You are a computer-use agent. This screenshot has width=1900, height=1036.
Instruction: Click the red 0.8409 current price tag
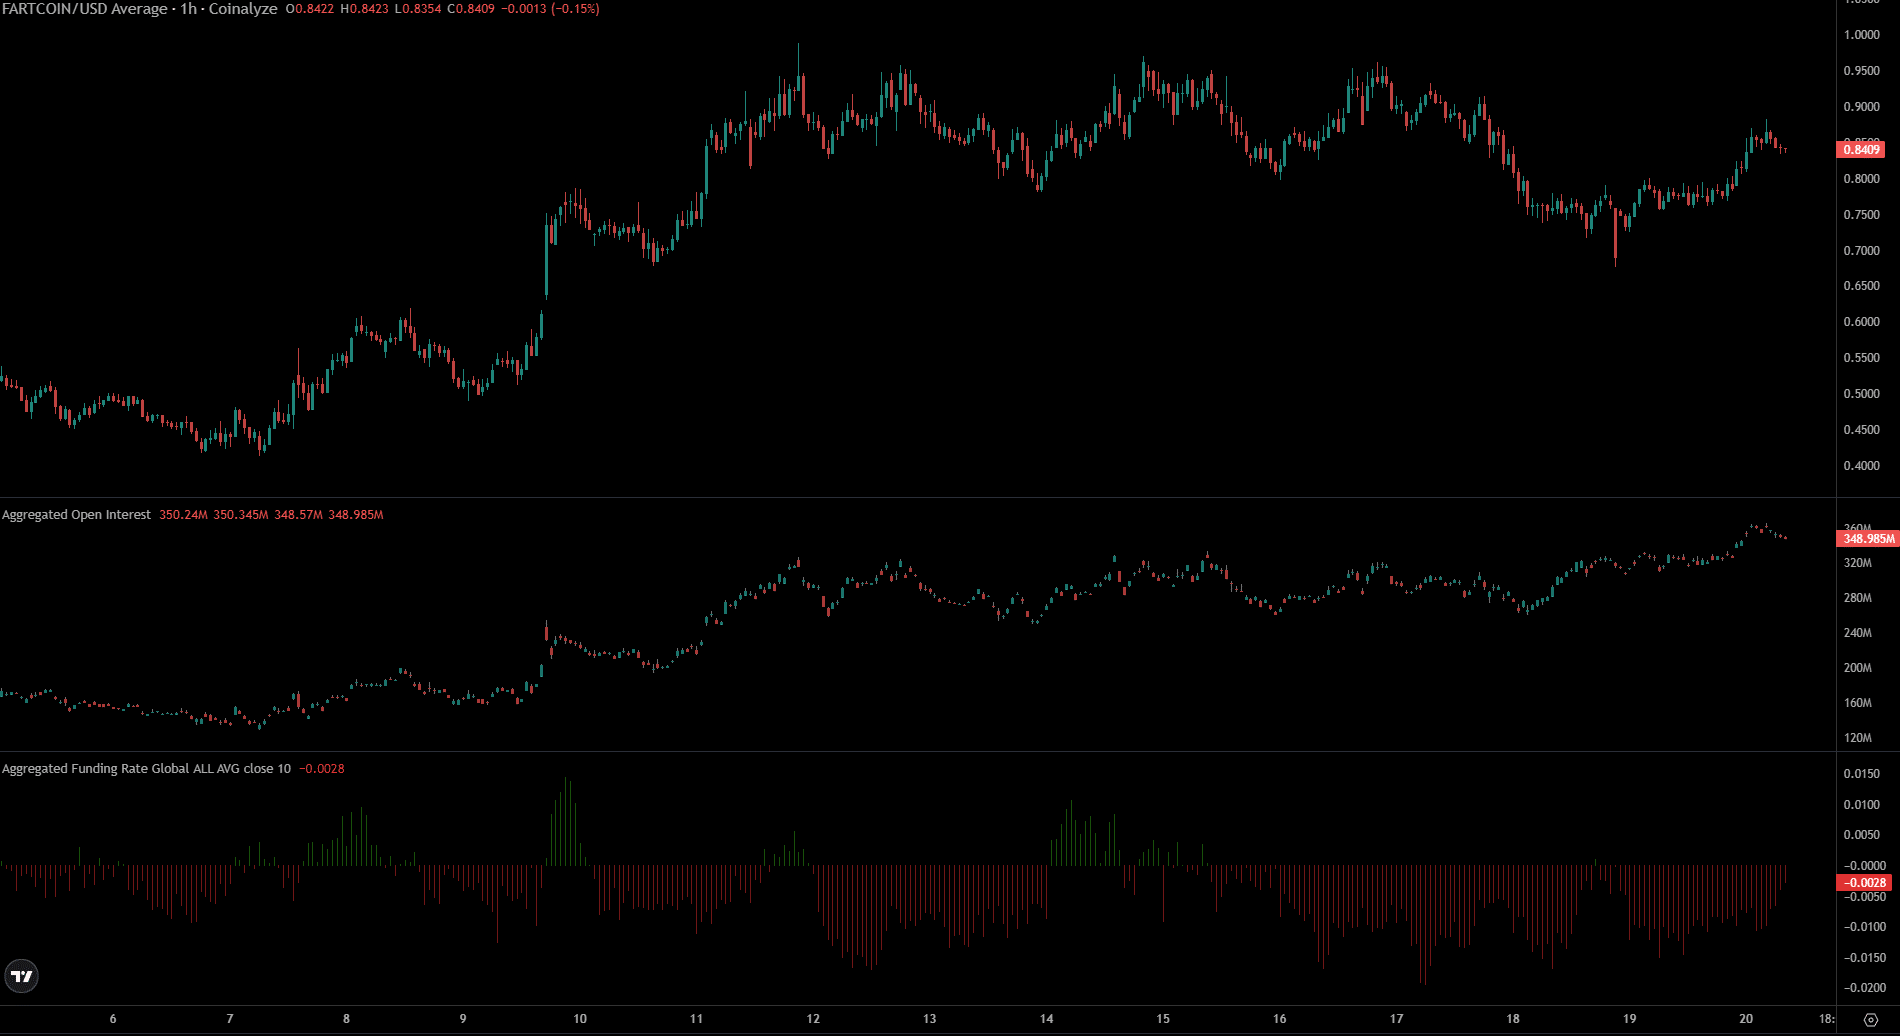point(1861,150)
